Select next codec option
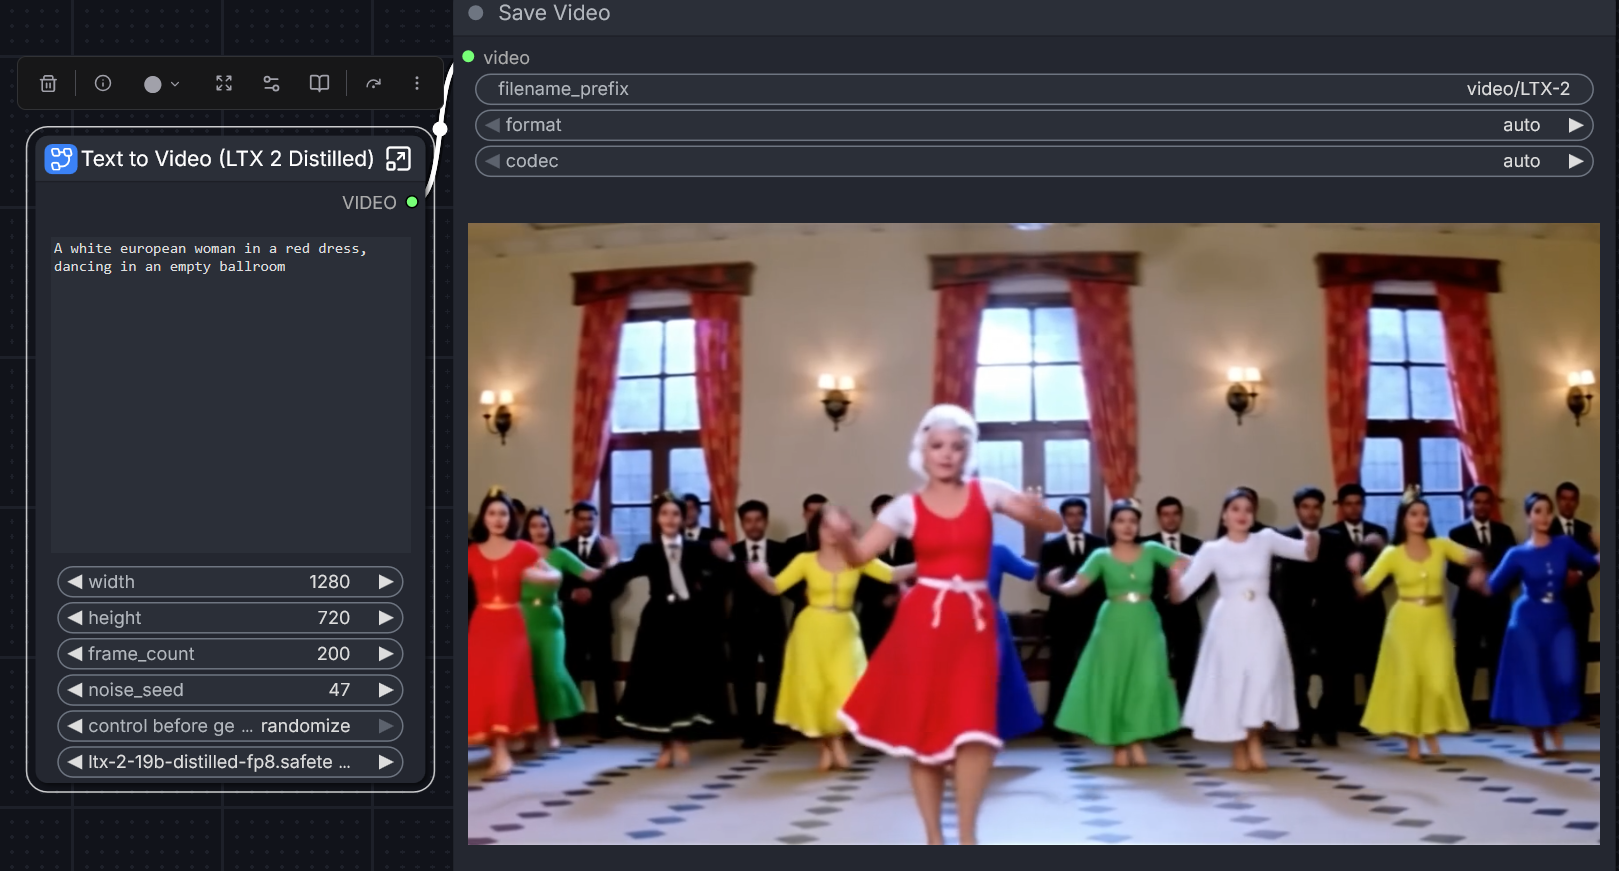1619x871 pixels. point(1576,161)
